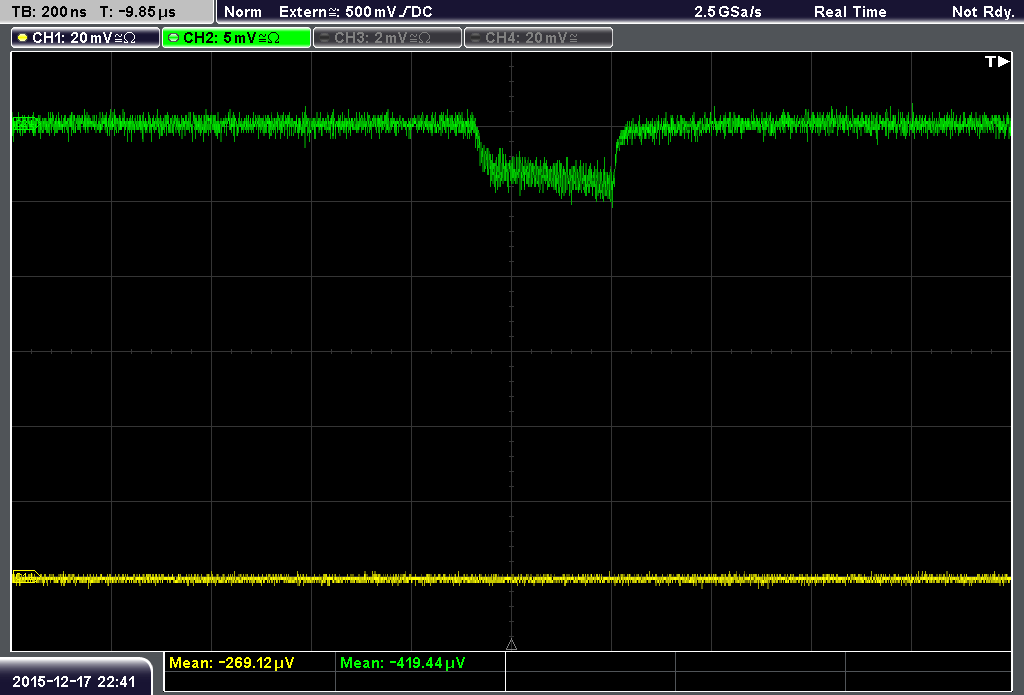
Task: Click the Not Rdy. trigger status
Action: click(x=983, y=12)
